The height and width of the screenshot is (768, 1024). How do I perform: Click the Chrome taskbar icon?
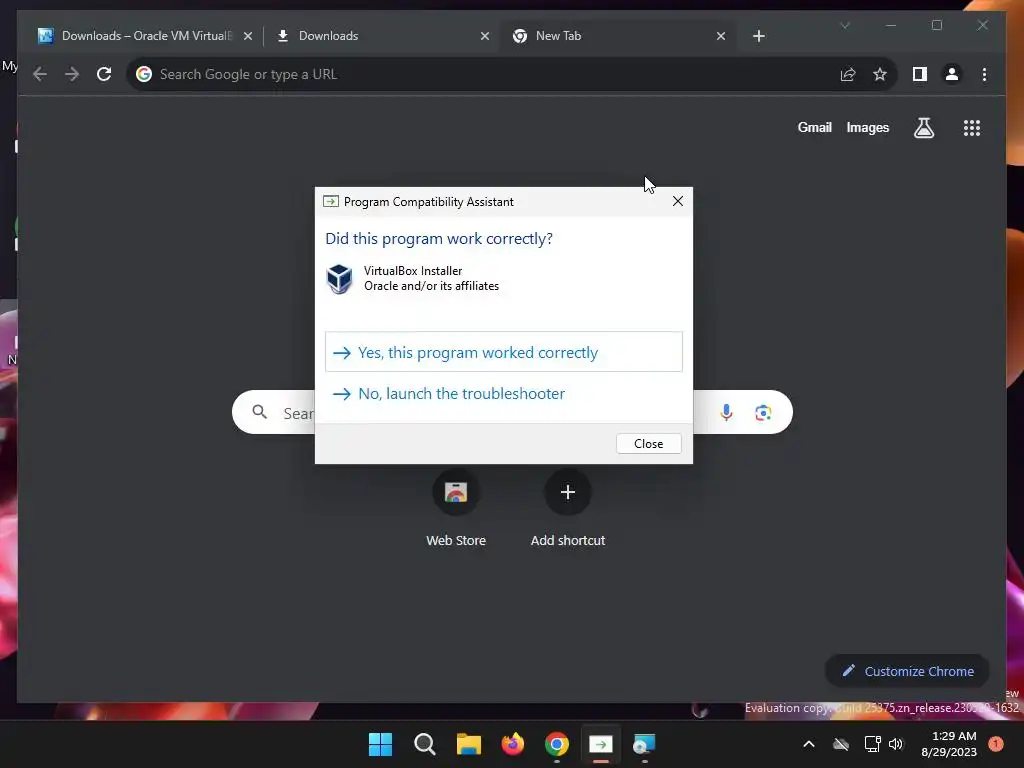556,744
